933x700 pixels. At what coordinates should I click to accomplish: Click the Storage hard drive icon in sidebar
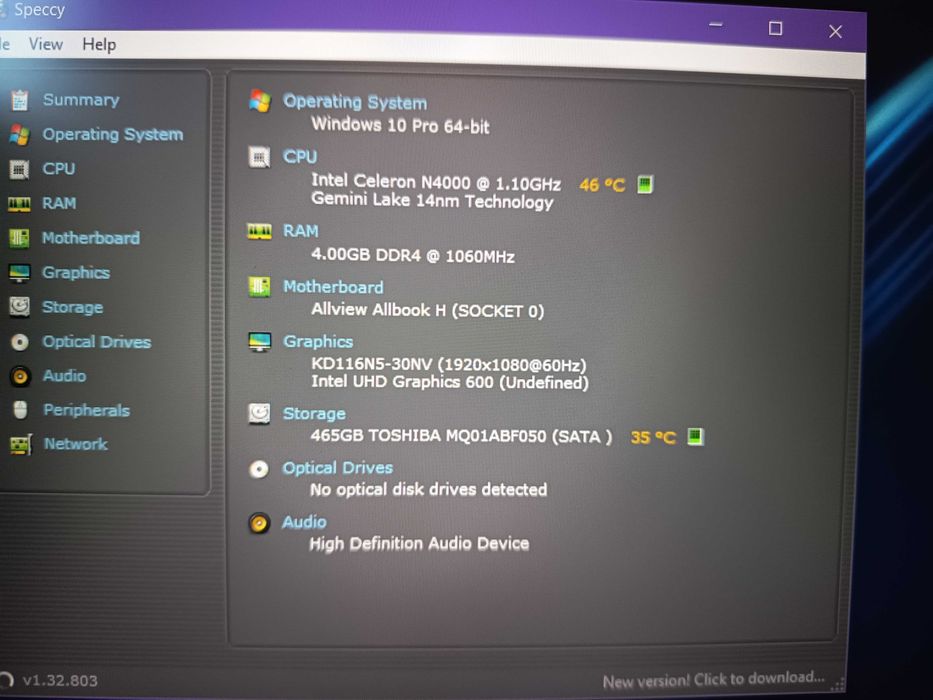pyautogui.click(x=20, y=307)
